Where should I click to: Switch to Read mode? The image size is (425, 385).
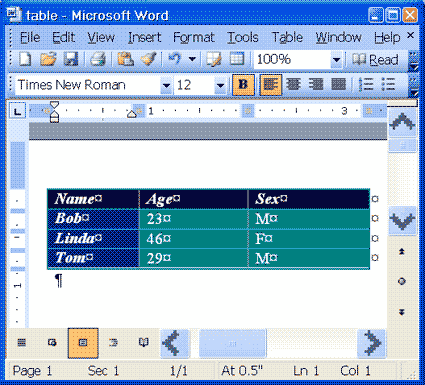[375, 60]
